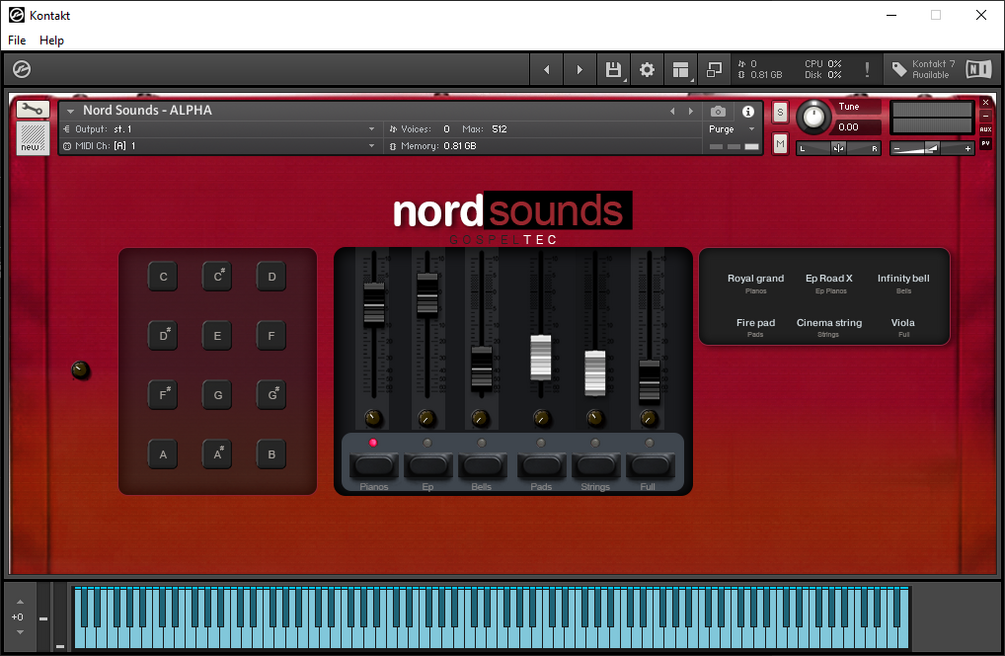This screenshot has width=1005, height=656.
Task: Select the F# key button
Action: (x=163, y=394)
